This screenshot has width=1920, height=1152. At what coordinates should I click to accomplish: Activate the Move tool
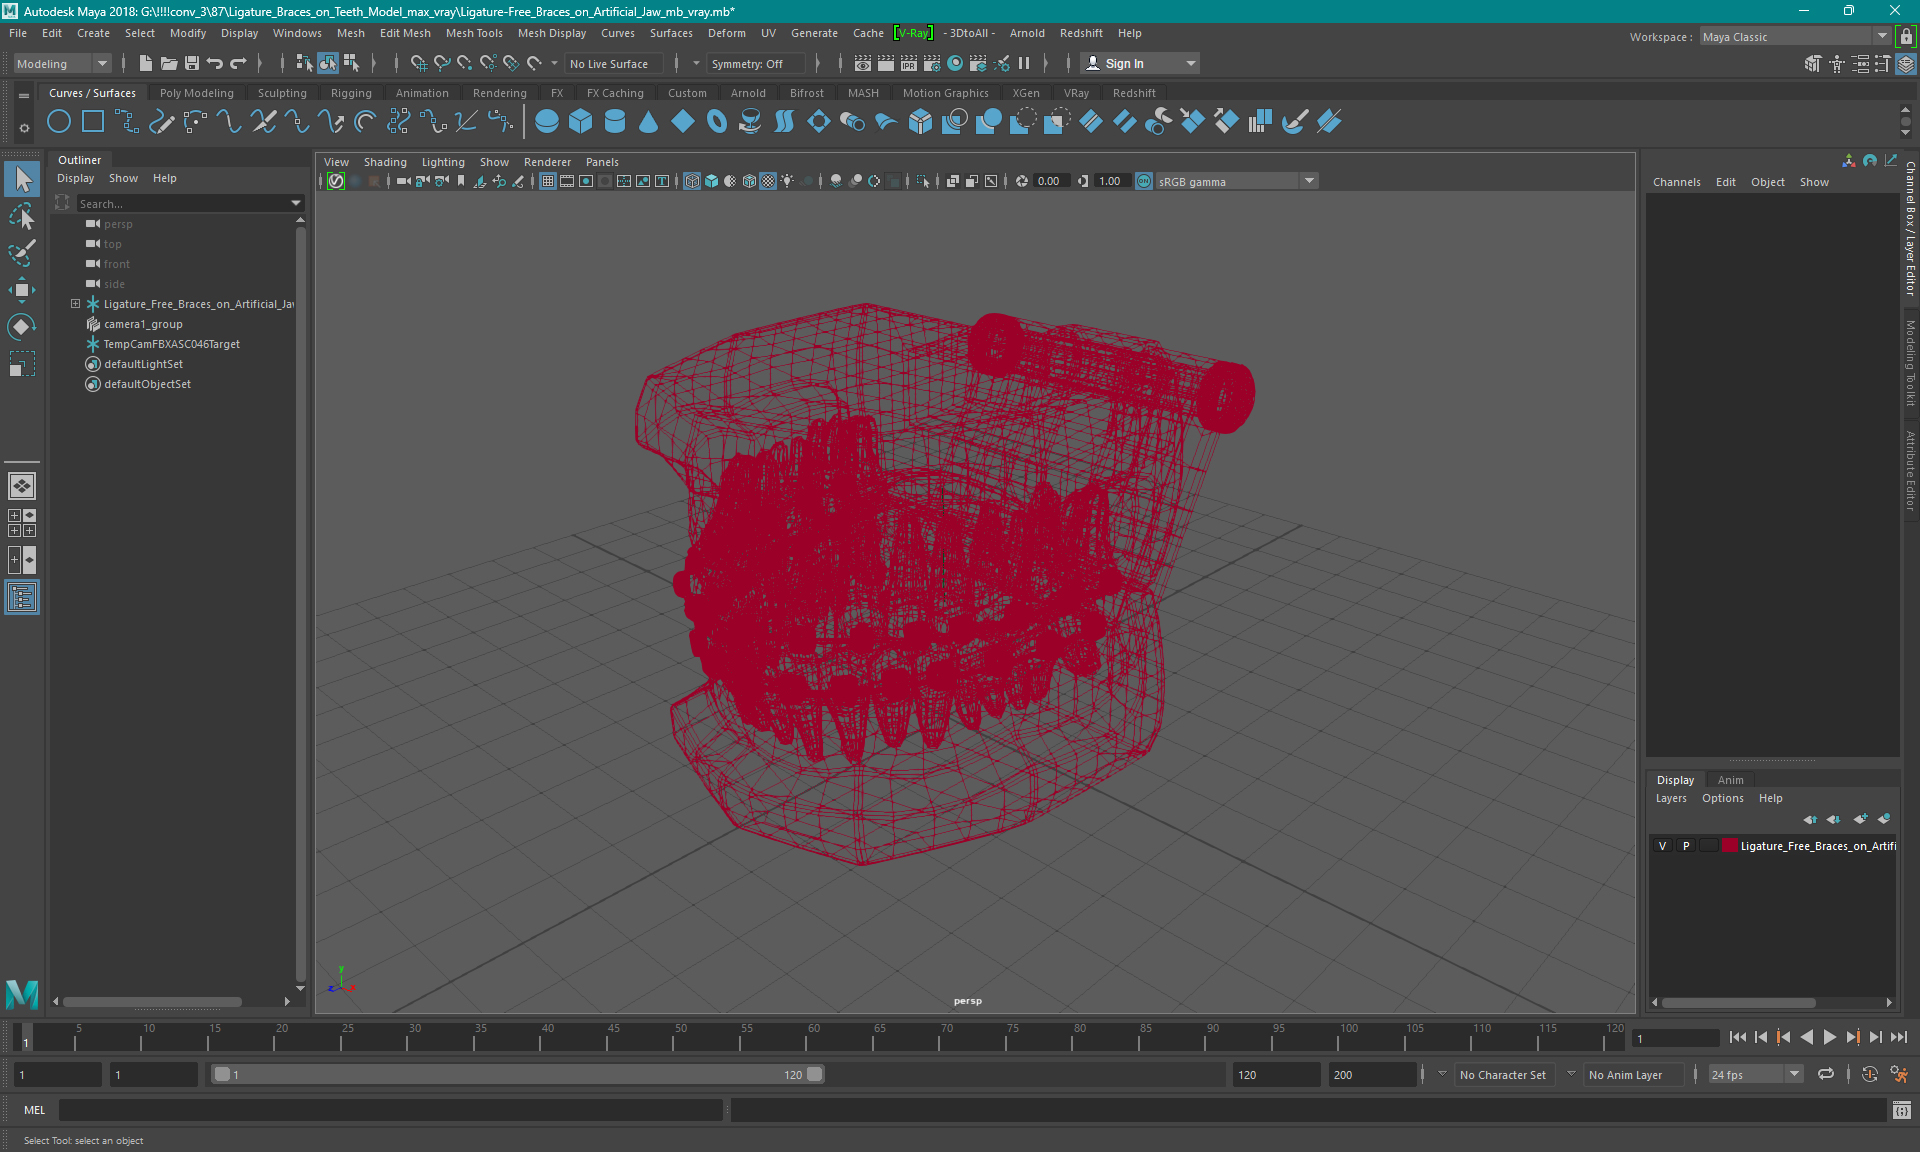22,290
